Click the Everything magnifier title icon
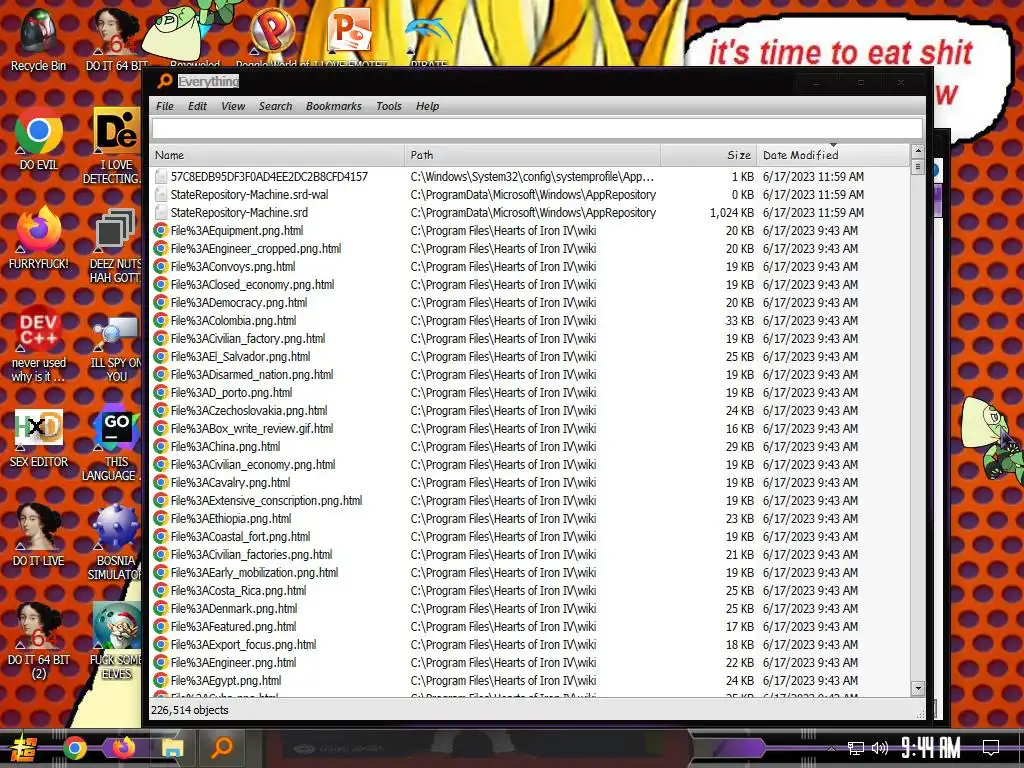This screenshot has height=768, width=1024. 165,81
